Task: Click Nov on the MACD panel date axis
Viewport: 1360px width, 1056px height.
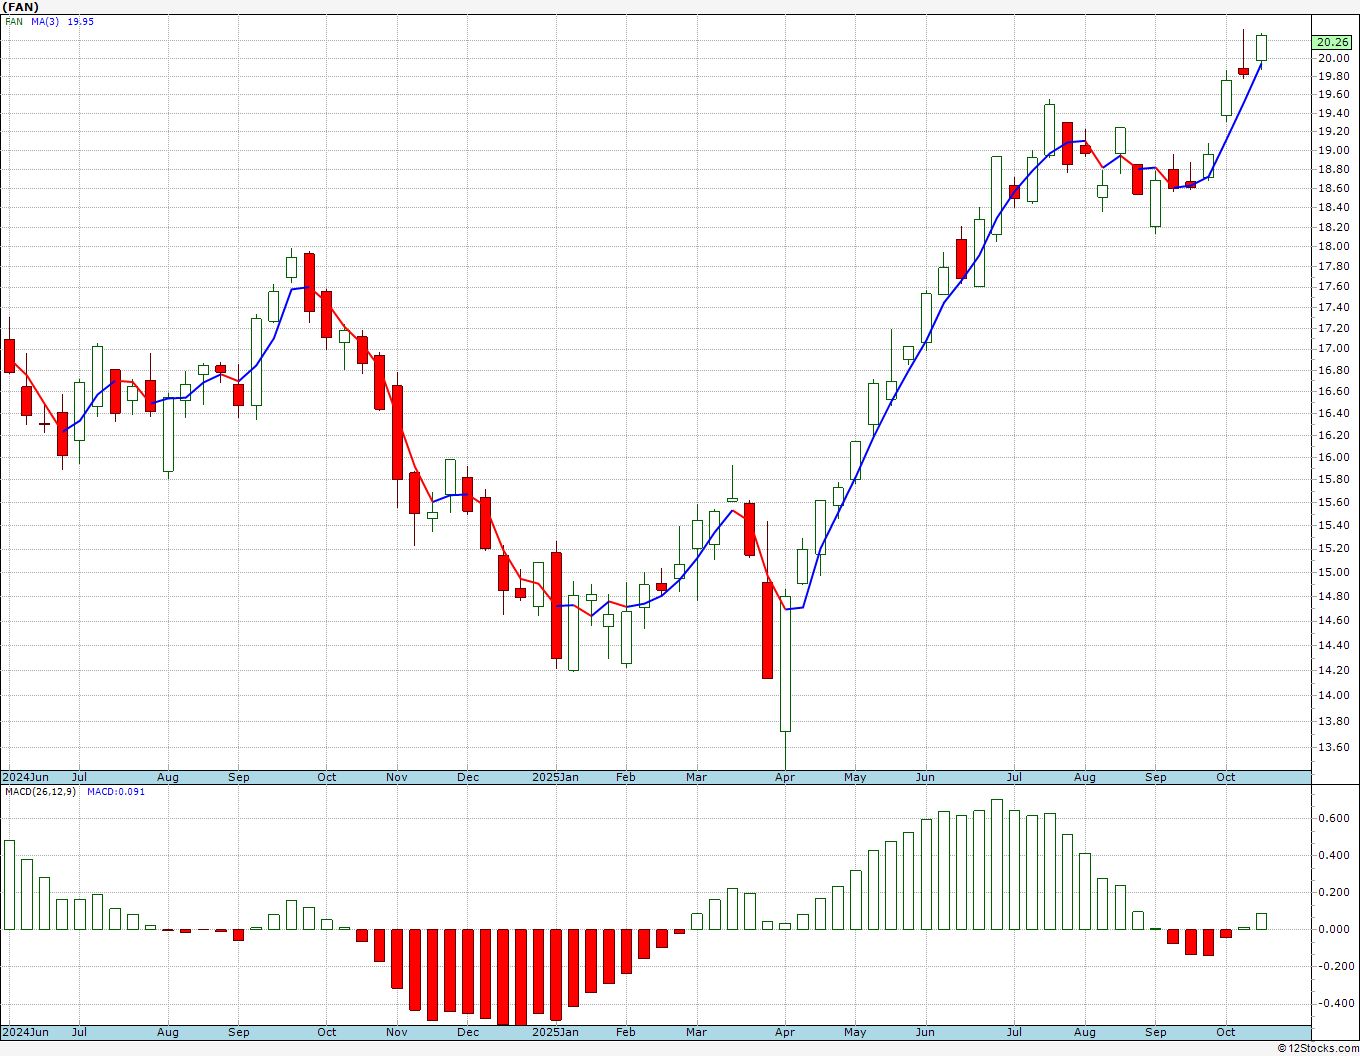Action: click(x=397, y=1032)
